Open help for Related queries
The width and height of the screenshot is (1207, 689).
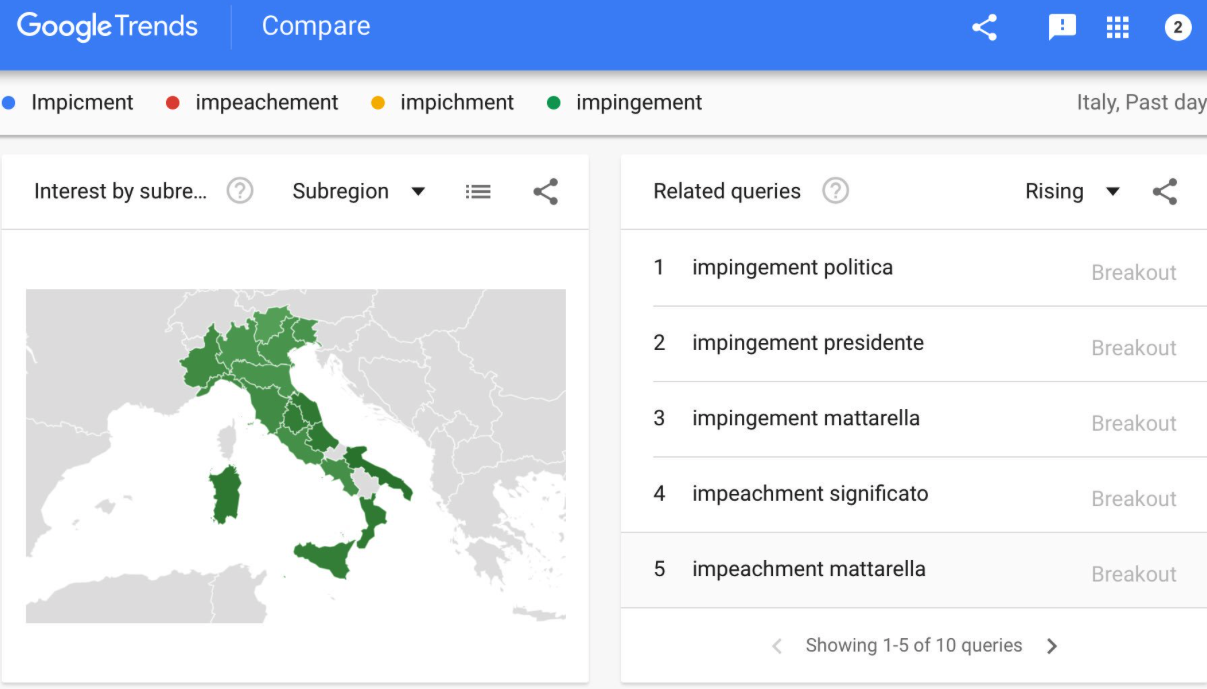[835, 191]
